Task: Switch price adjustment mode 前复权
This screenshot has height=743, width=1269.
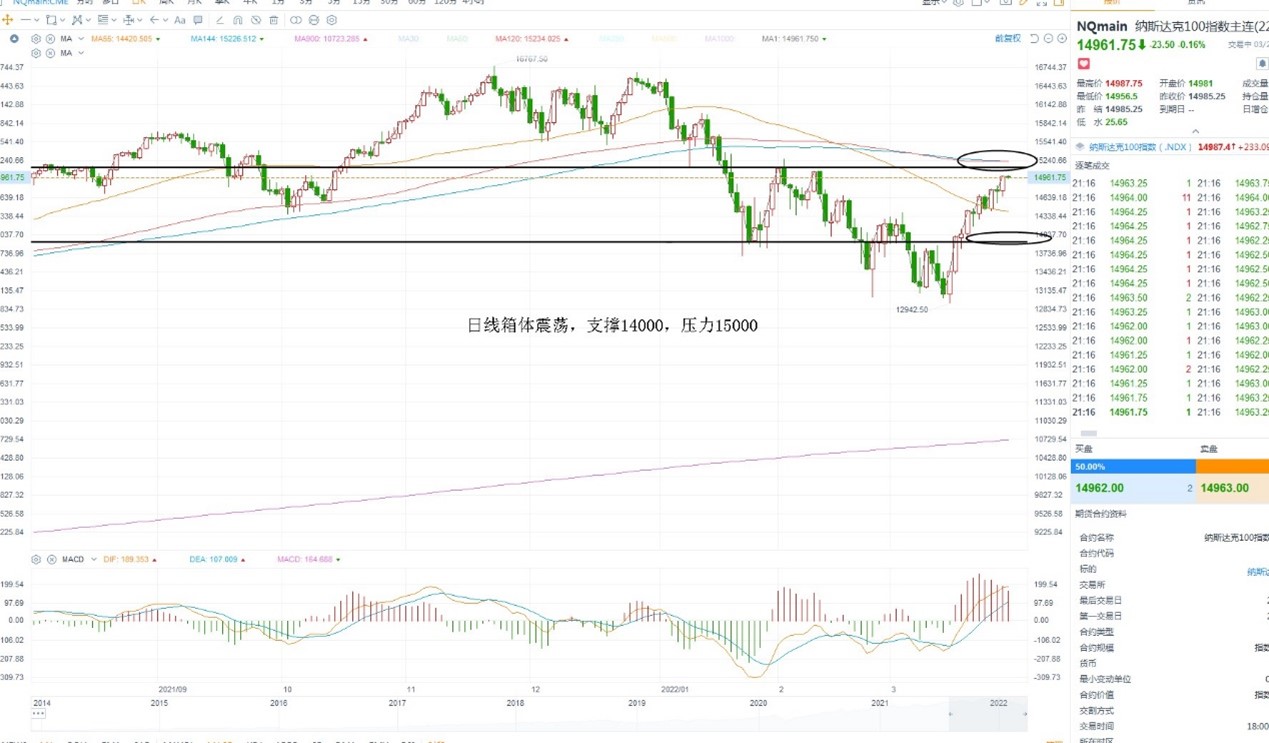Action: [1007, 39]
